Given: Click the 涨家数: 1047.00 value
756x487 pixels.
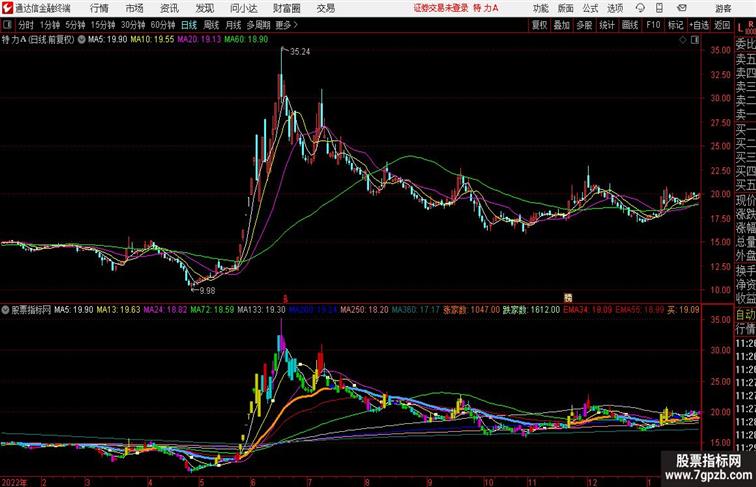Looking at the screenshot, I should coord(472,310).
